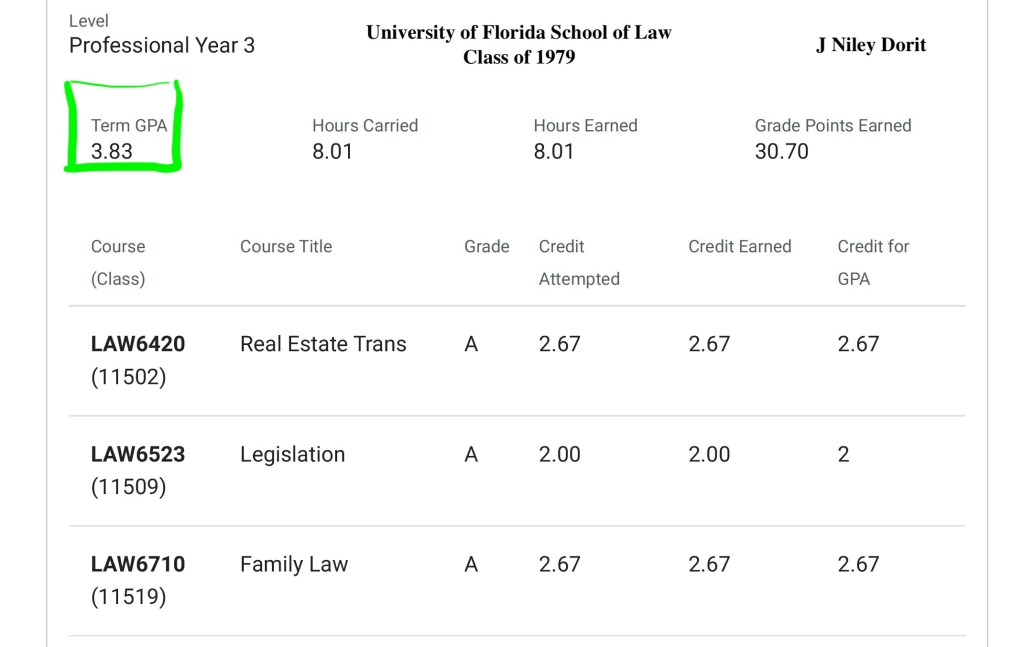Viewport: 1024px width, 647px height.
Task: Click the University of Florida School of Law heading
Action: [x=519, y=32]
